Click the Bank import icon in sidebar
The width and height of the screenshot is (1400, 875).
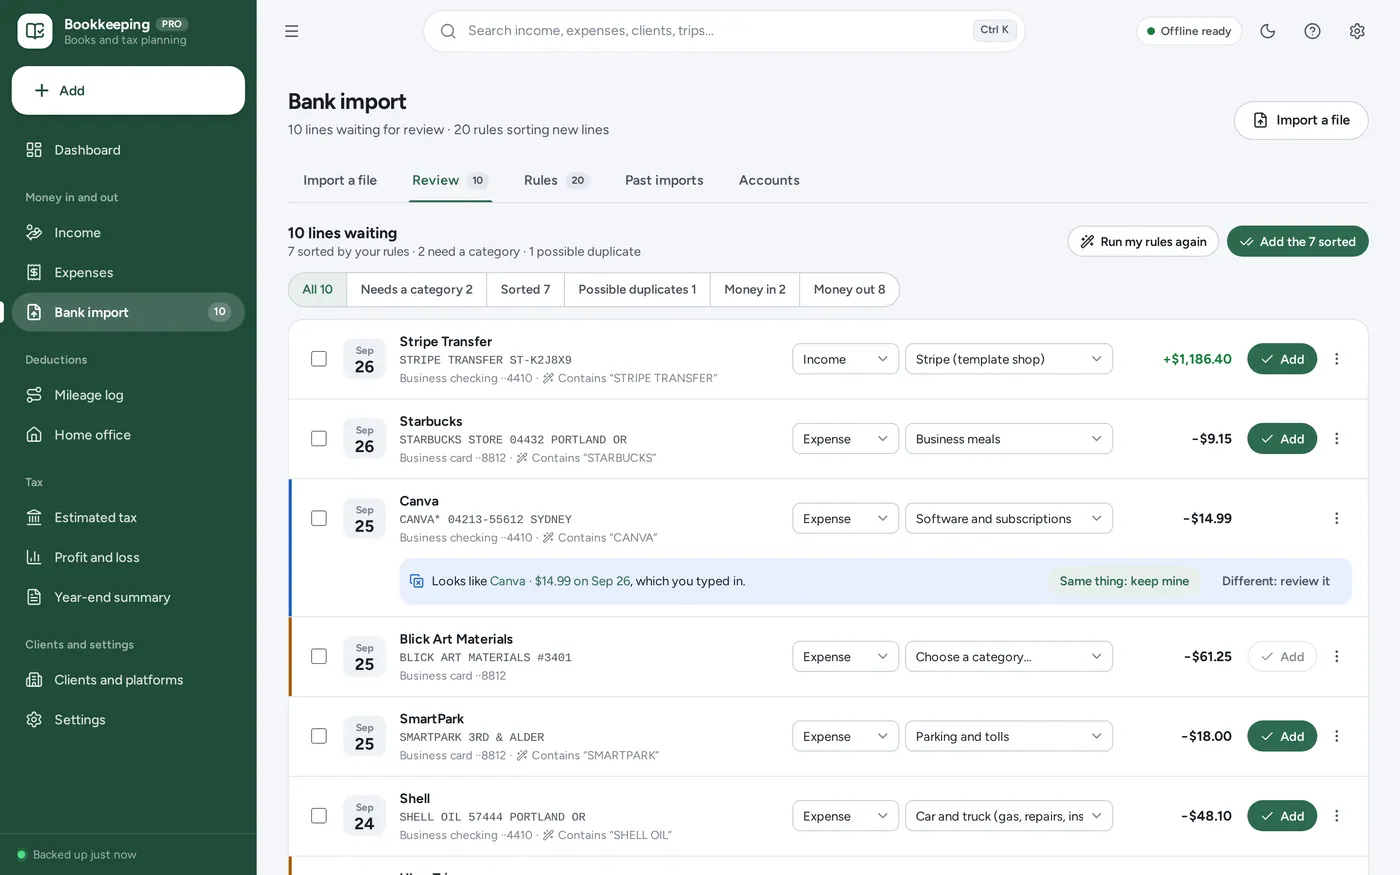[x=34, y=312]
